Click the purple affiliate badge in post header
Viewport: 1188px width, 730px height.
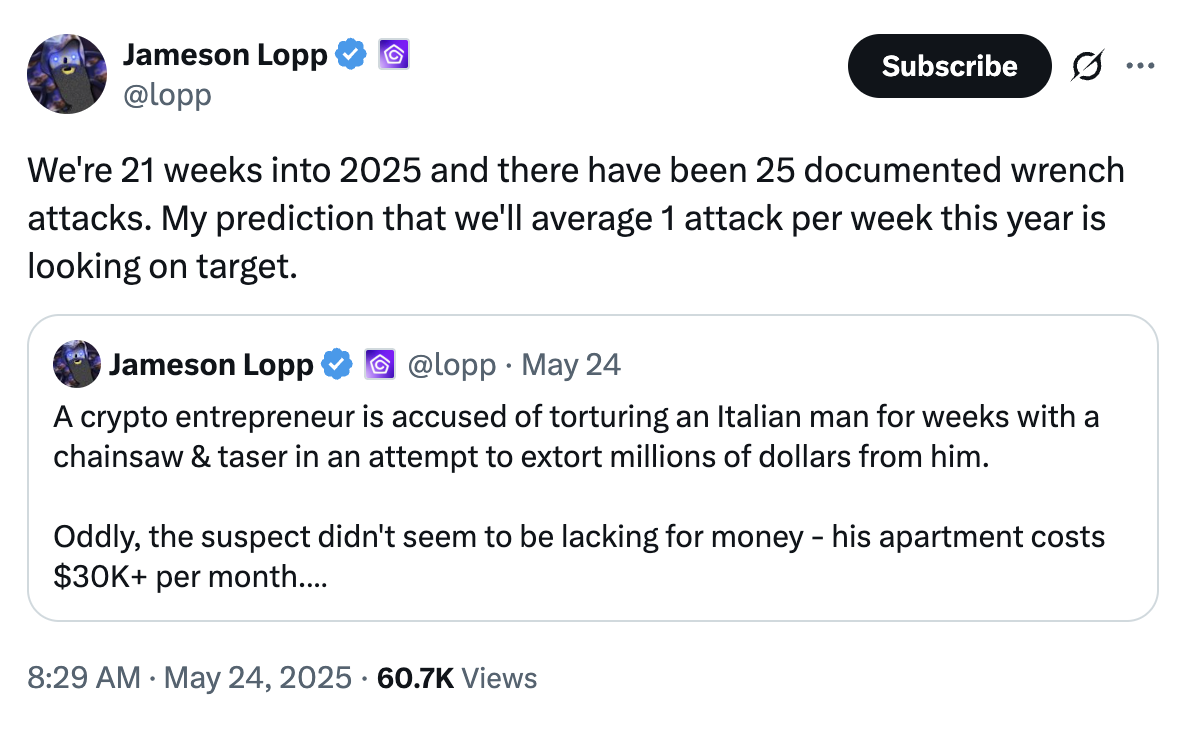[x=393, y=55]
